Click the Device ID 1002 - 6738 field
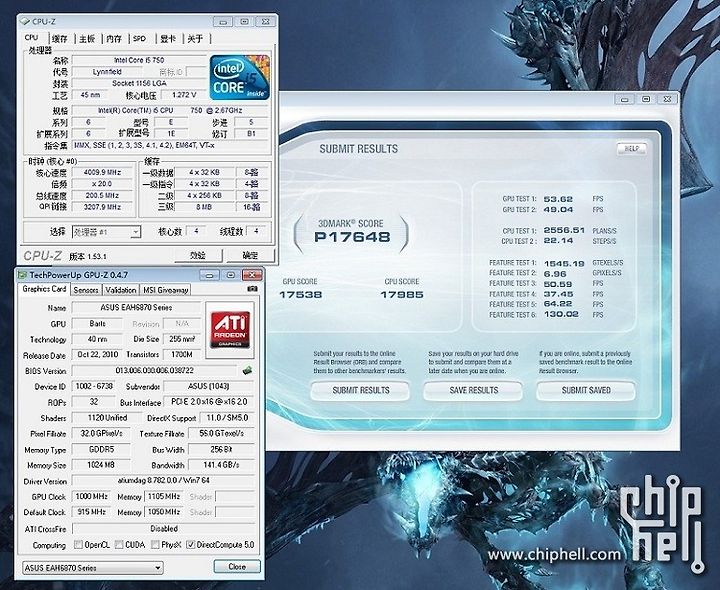The image size is (720, 590). 94,386
